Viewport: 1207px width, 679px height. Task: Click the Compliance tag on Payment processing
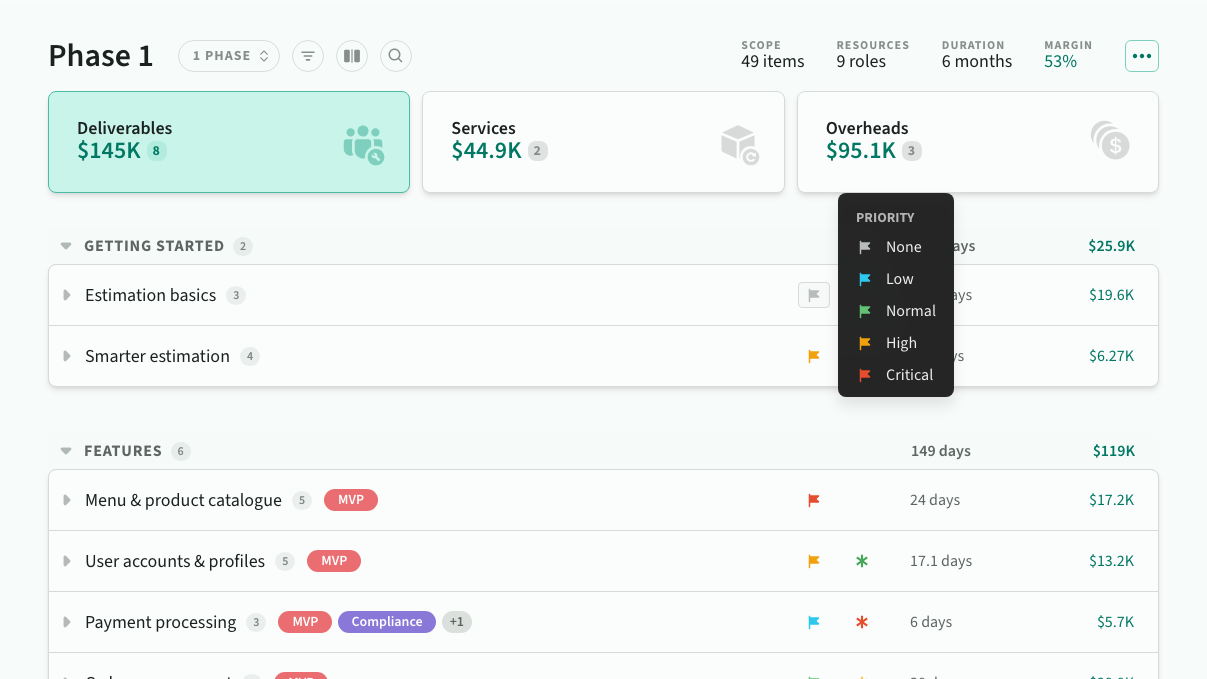click(x=386, y=622)
